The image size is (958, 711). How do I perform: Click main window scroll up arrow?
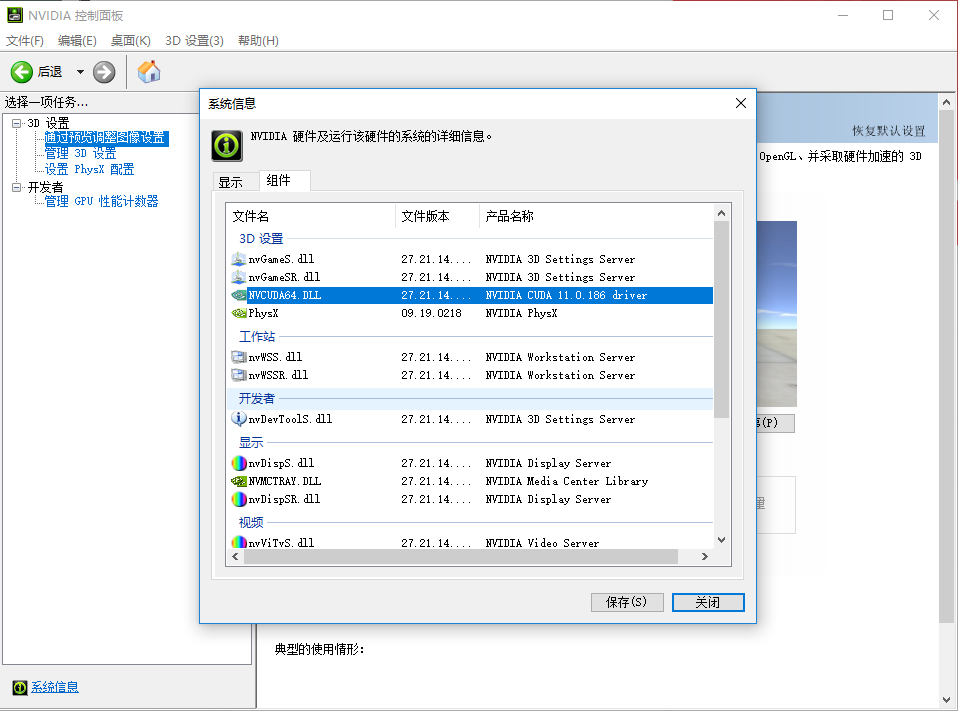click(x=946, y=102)
